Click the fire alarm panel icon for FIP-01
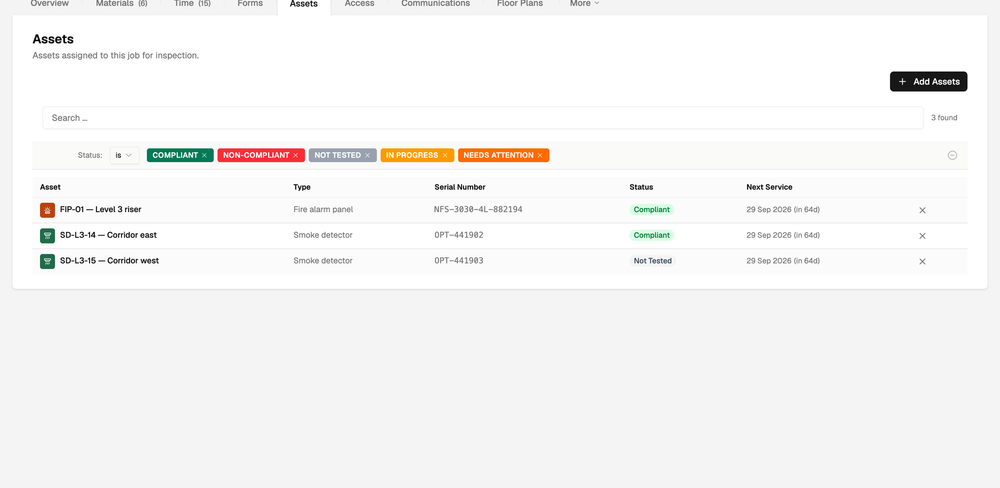Viewport: 1000px width, 488px height. click(x=47, y=210)
